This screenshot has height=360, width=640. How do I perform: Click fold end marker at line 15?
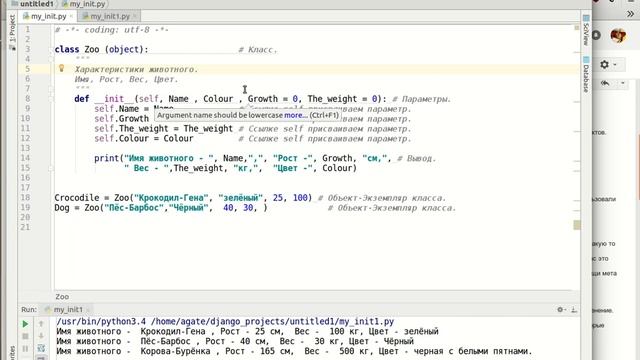tap(51, 168)
